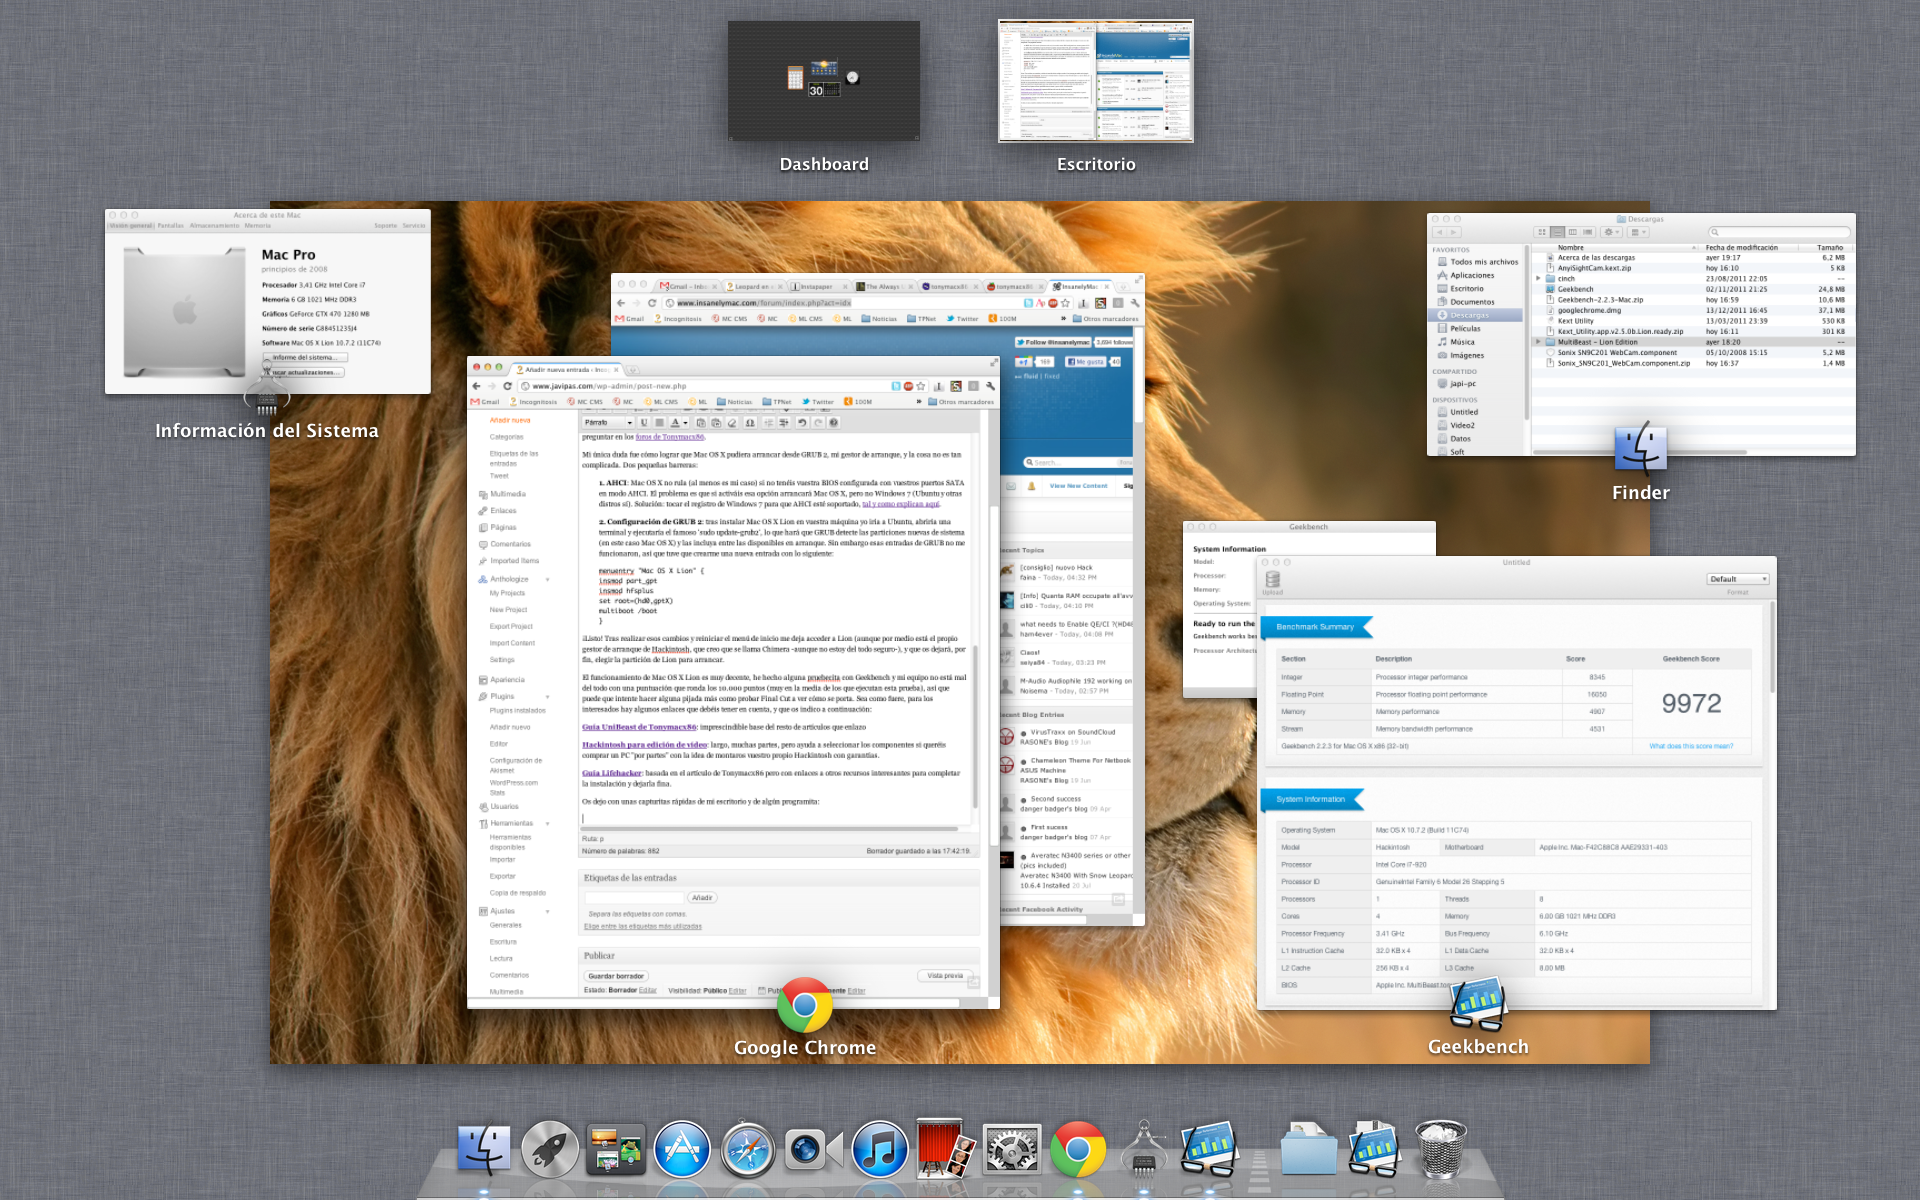Select Aplicaciones in Finder sidebar
The image size is (1920, 1200).
[x=1472, y=275]
